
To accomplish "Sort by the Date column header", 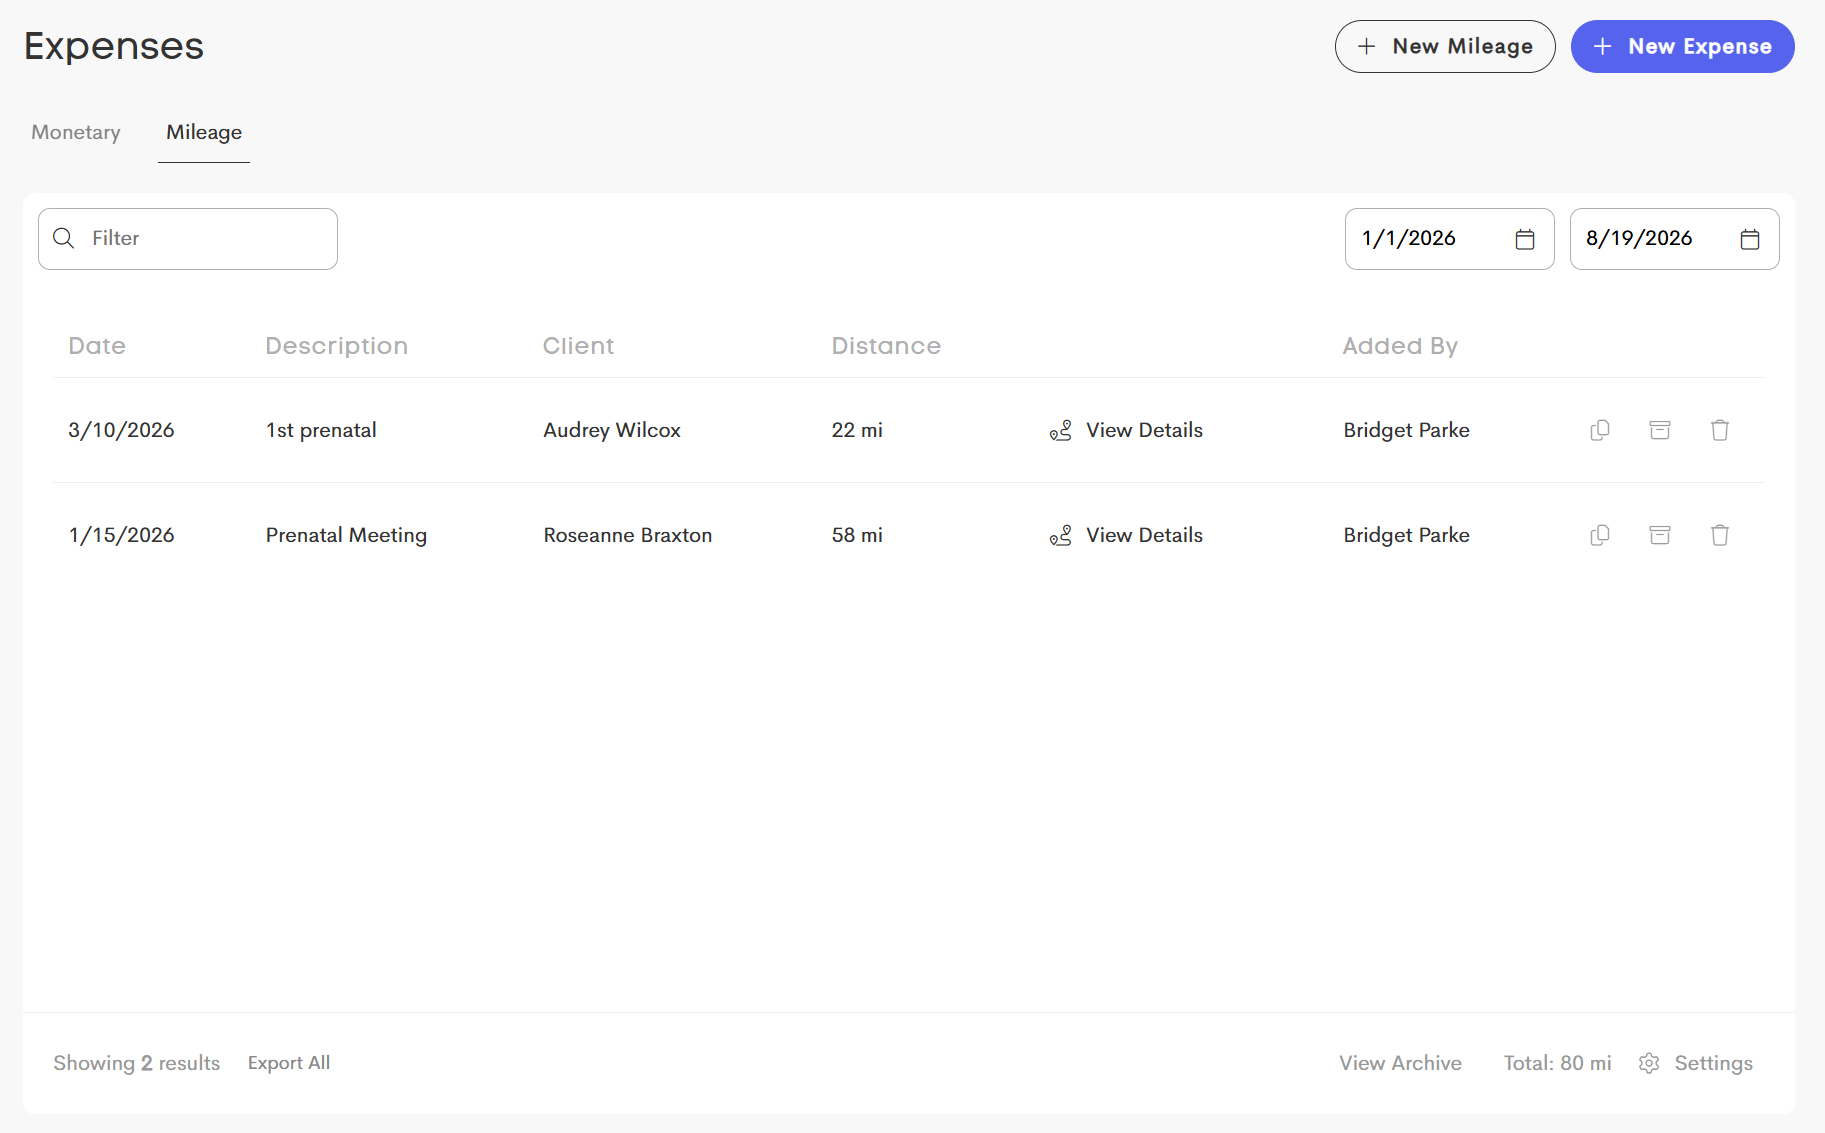I will point(97,346).
